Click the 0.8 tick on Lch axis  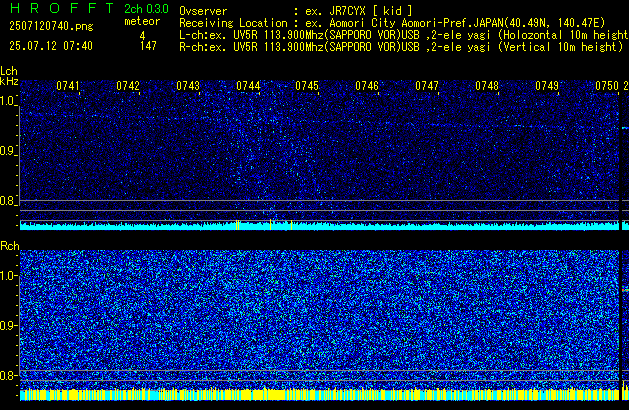click(9, 201)
